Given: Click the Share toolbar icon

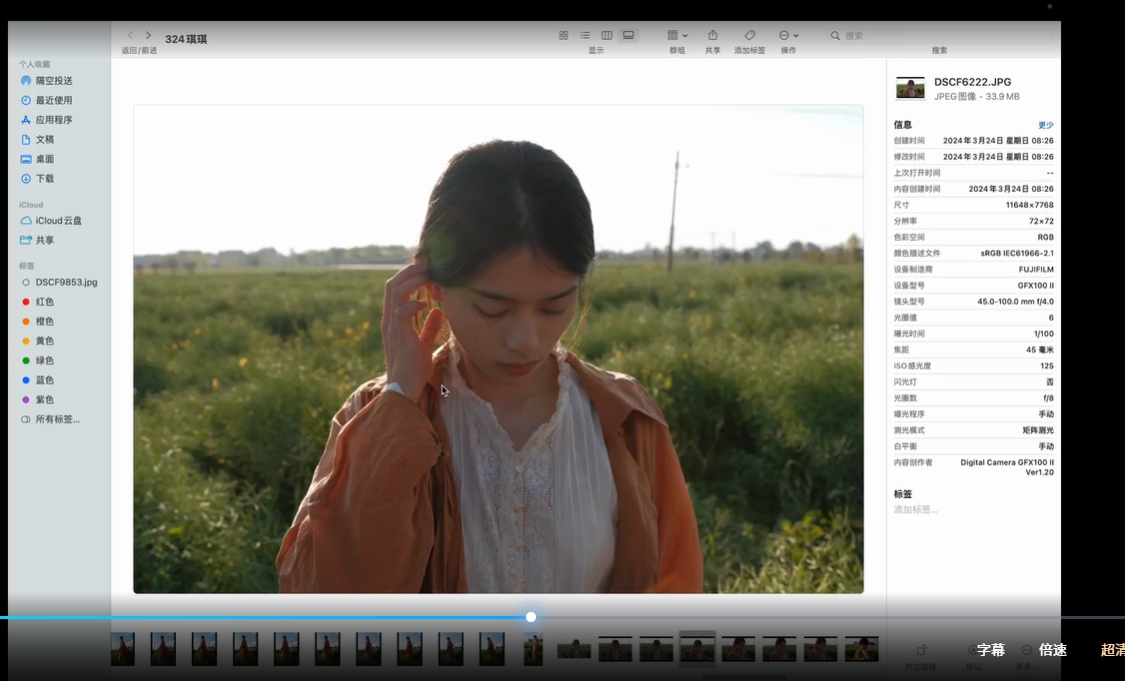Looking at the screenshot, I should [712, 35].
